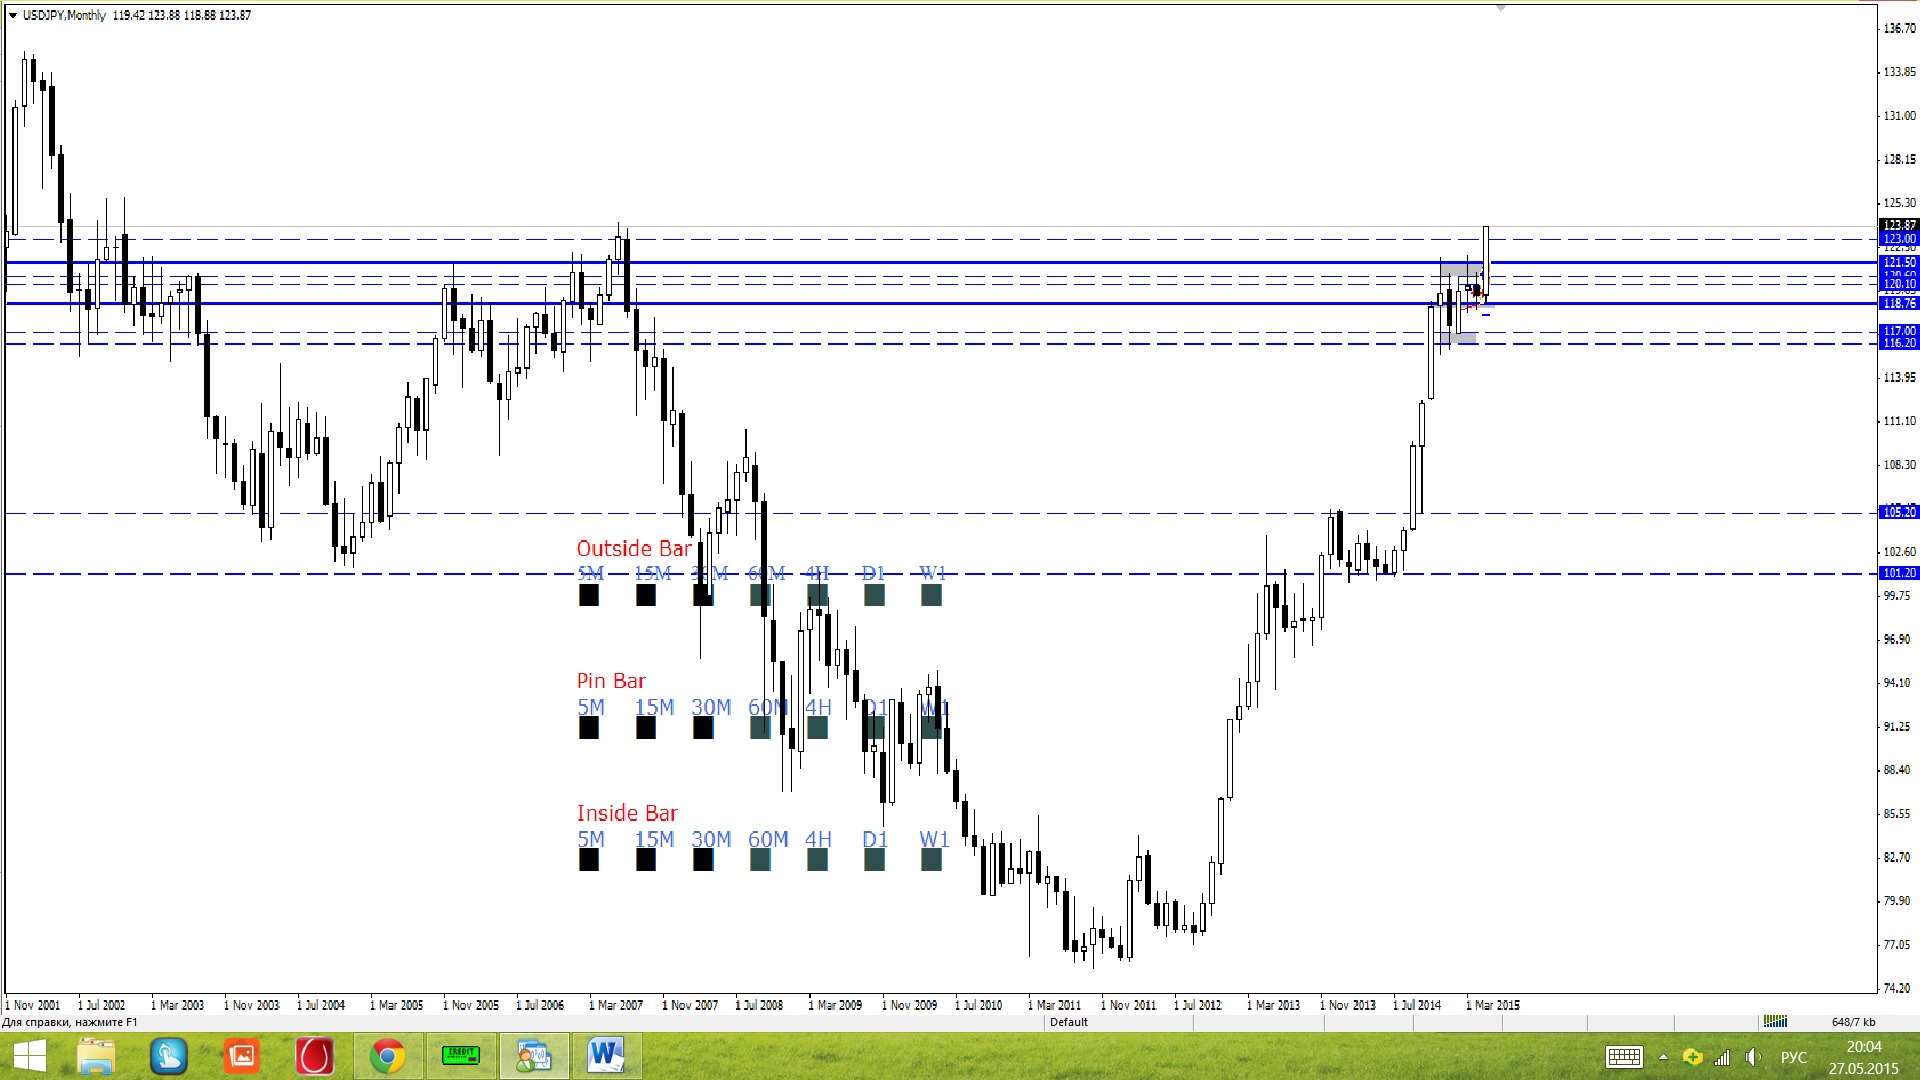
Task: Open the volume speaker tray icon
Action: pyautogui.click(x=1752, y=1057)
